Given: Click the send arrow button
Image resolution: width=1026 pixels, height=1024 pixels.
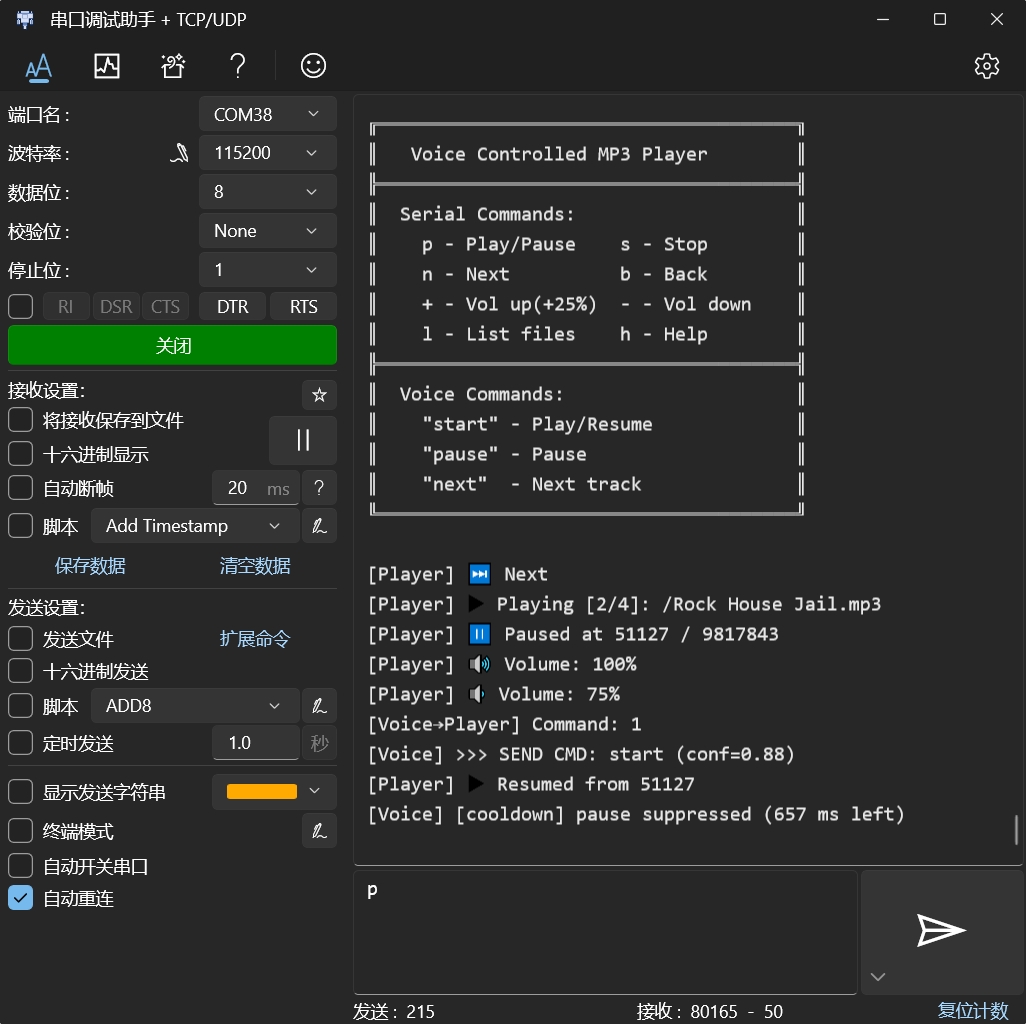Looking at the screenshot, I should click(x=940, y=930).
